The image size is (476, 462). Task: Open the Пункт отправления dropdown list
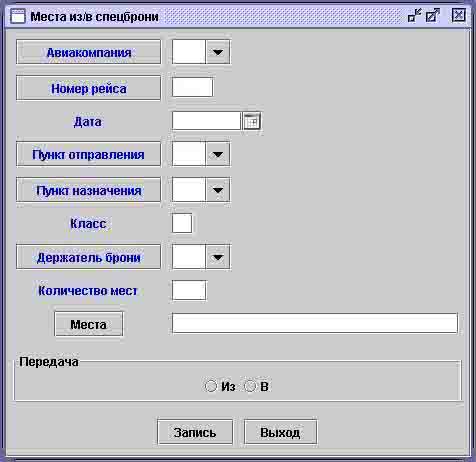[218, 154]
